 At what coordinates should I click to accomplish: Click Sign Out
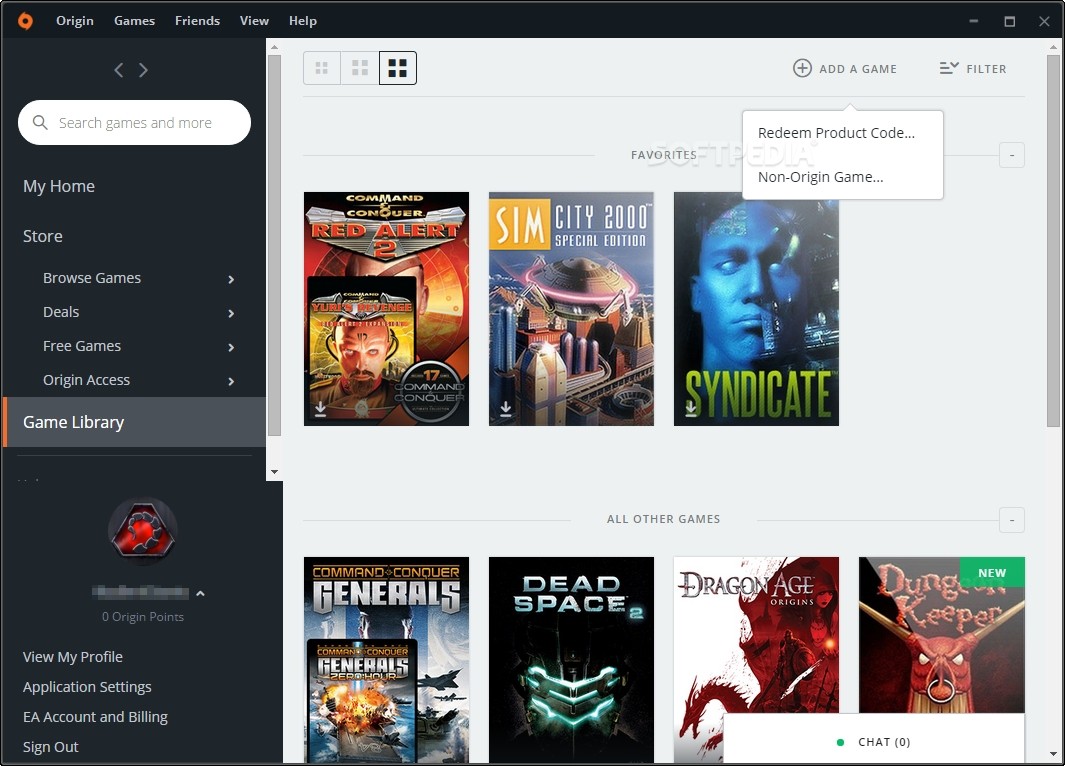[x=50, y=746]
